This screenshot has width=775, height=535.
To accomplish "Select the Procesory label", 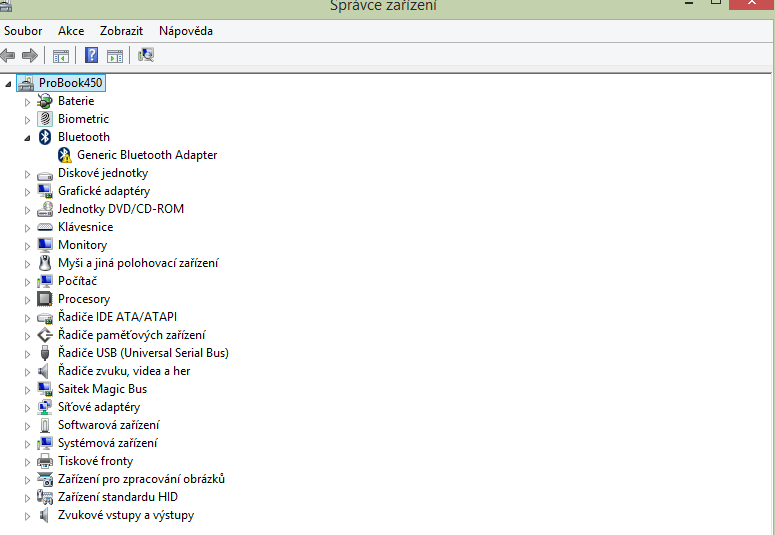I will point(84,299).
